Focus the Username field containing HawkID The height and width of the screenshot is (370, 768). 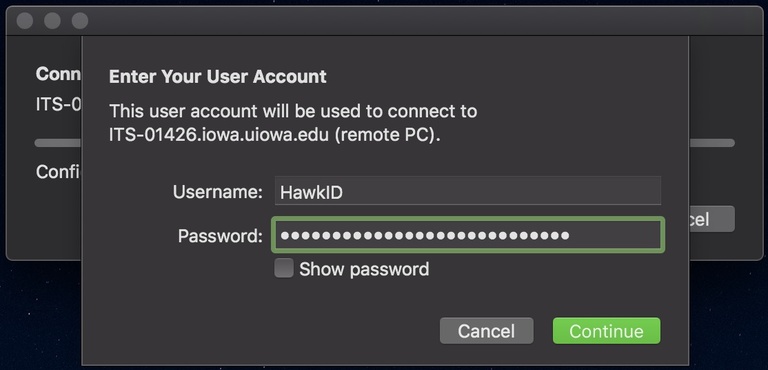tap(467, 191)
